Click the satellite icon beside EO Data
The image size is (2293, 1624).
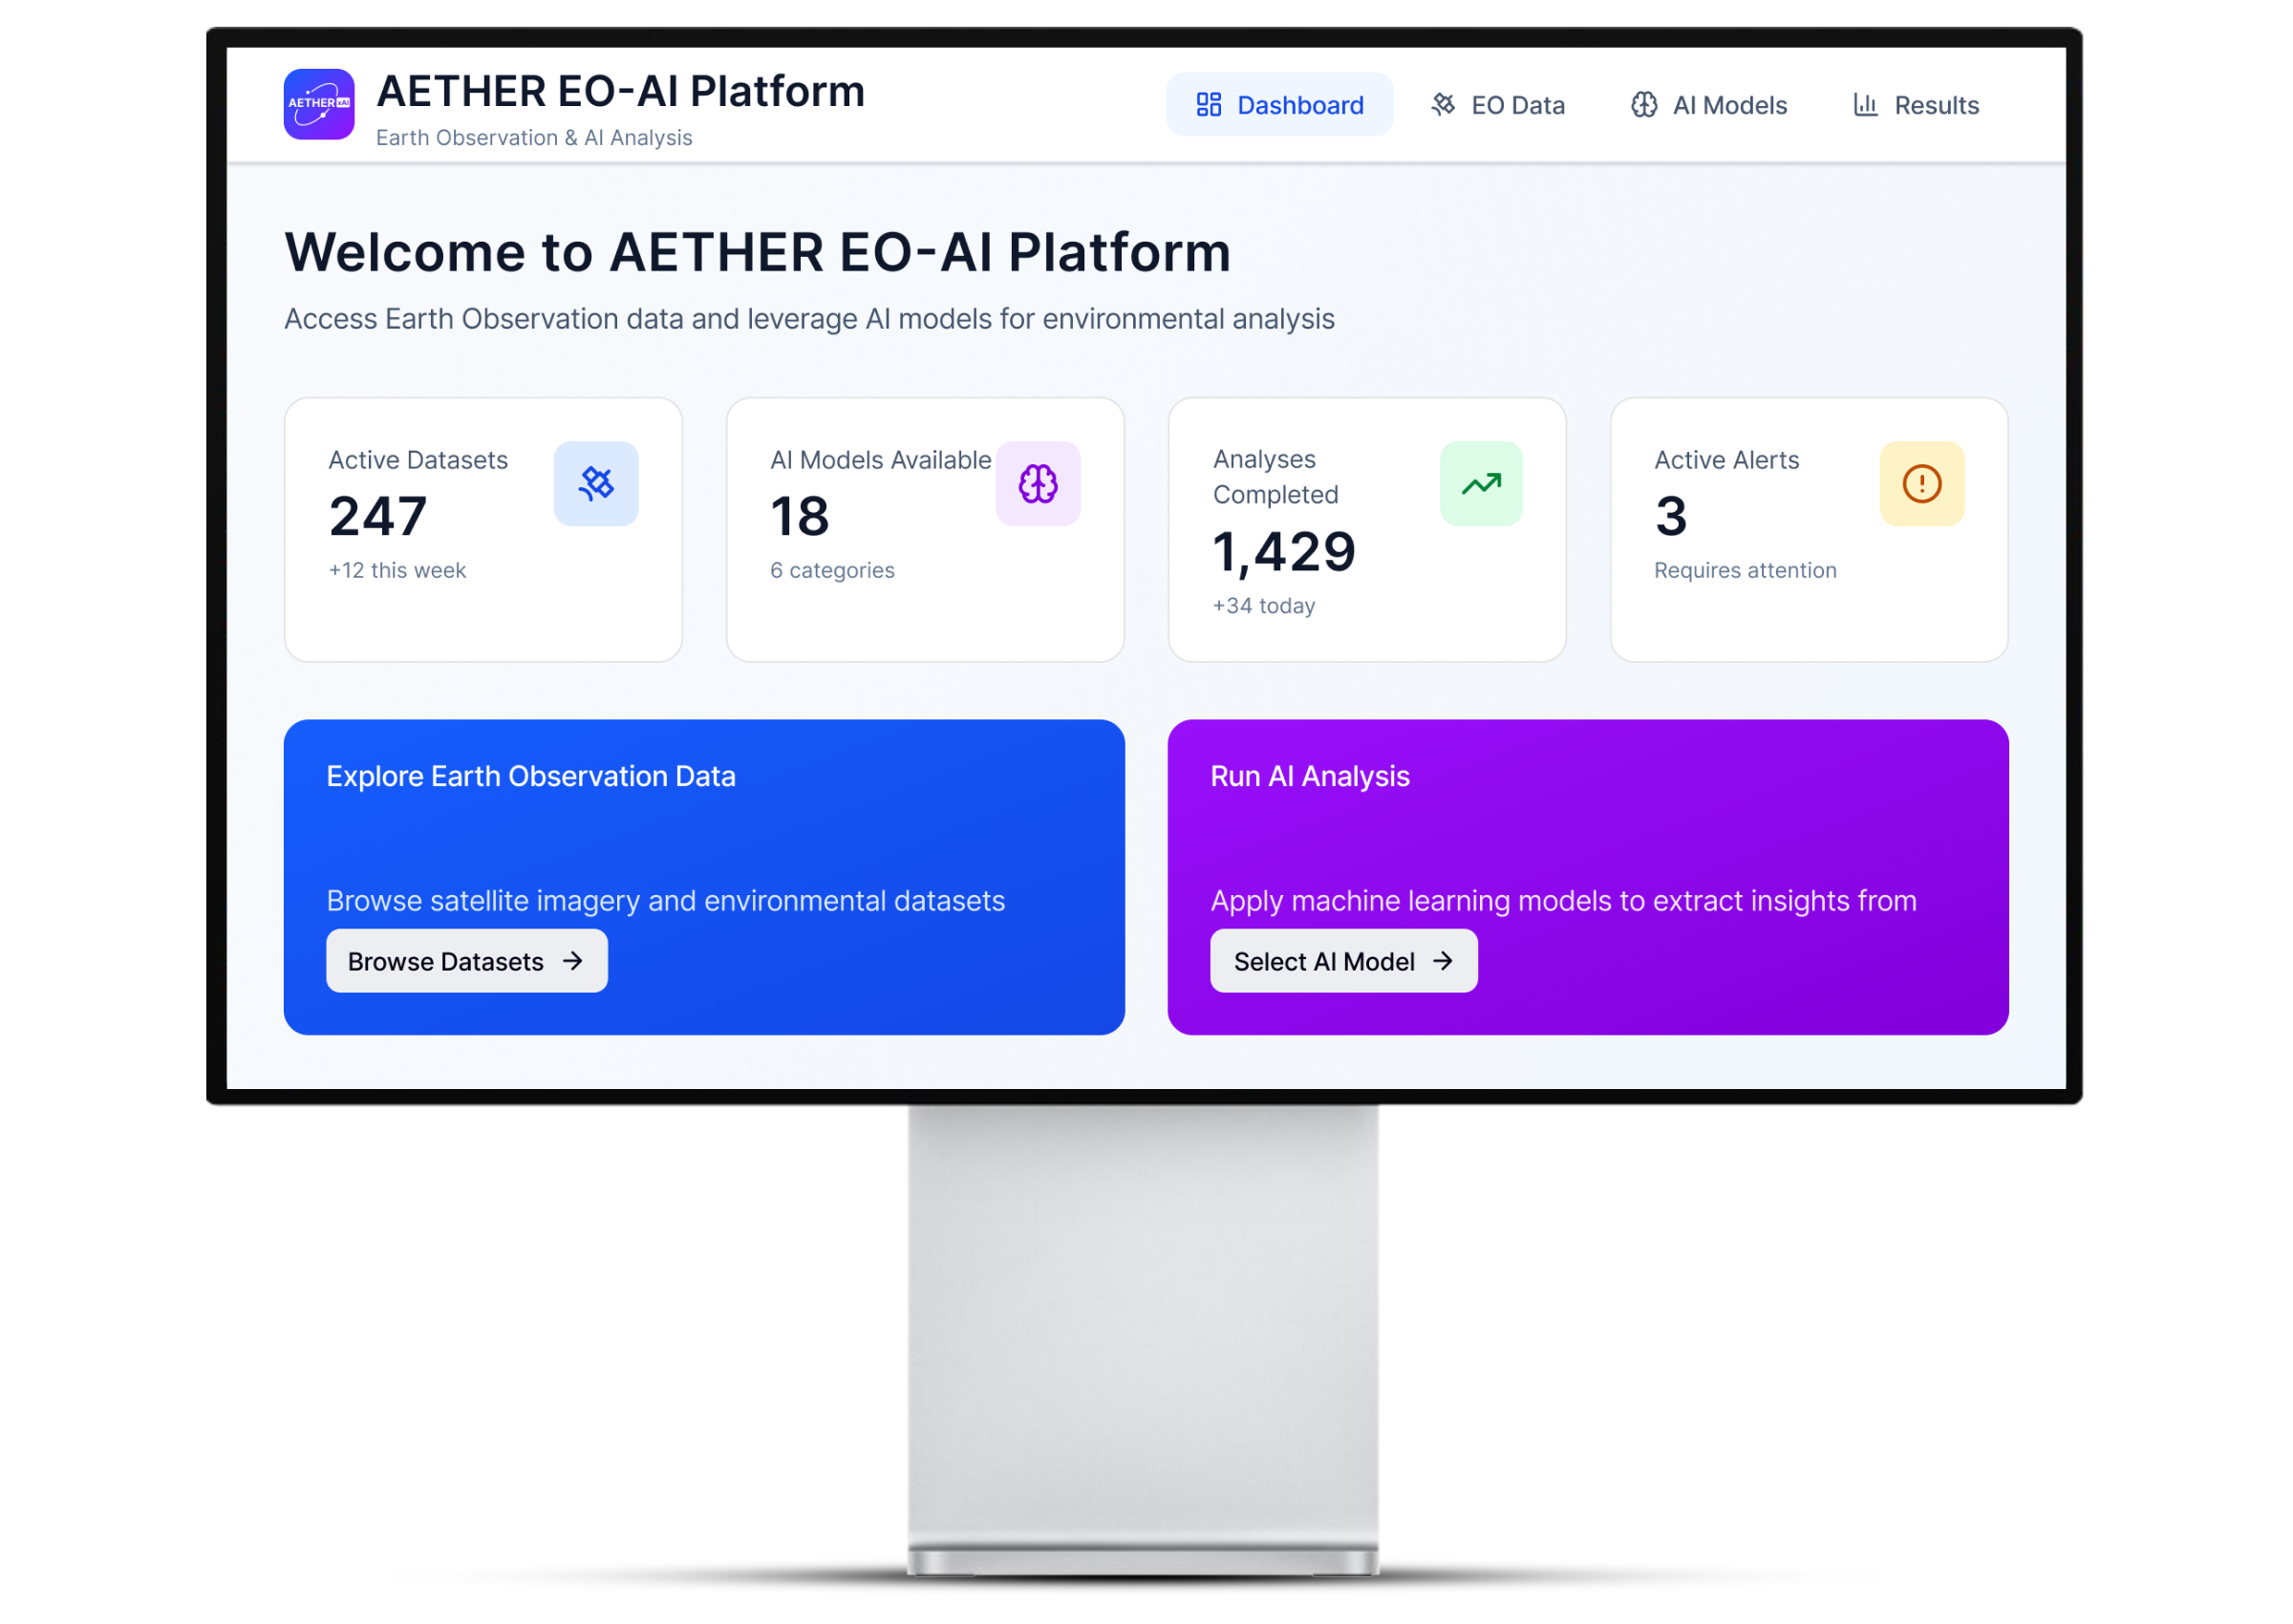click(1442, 105)
